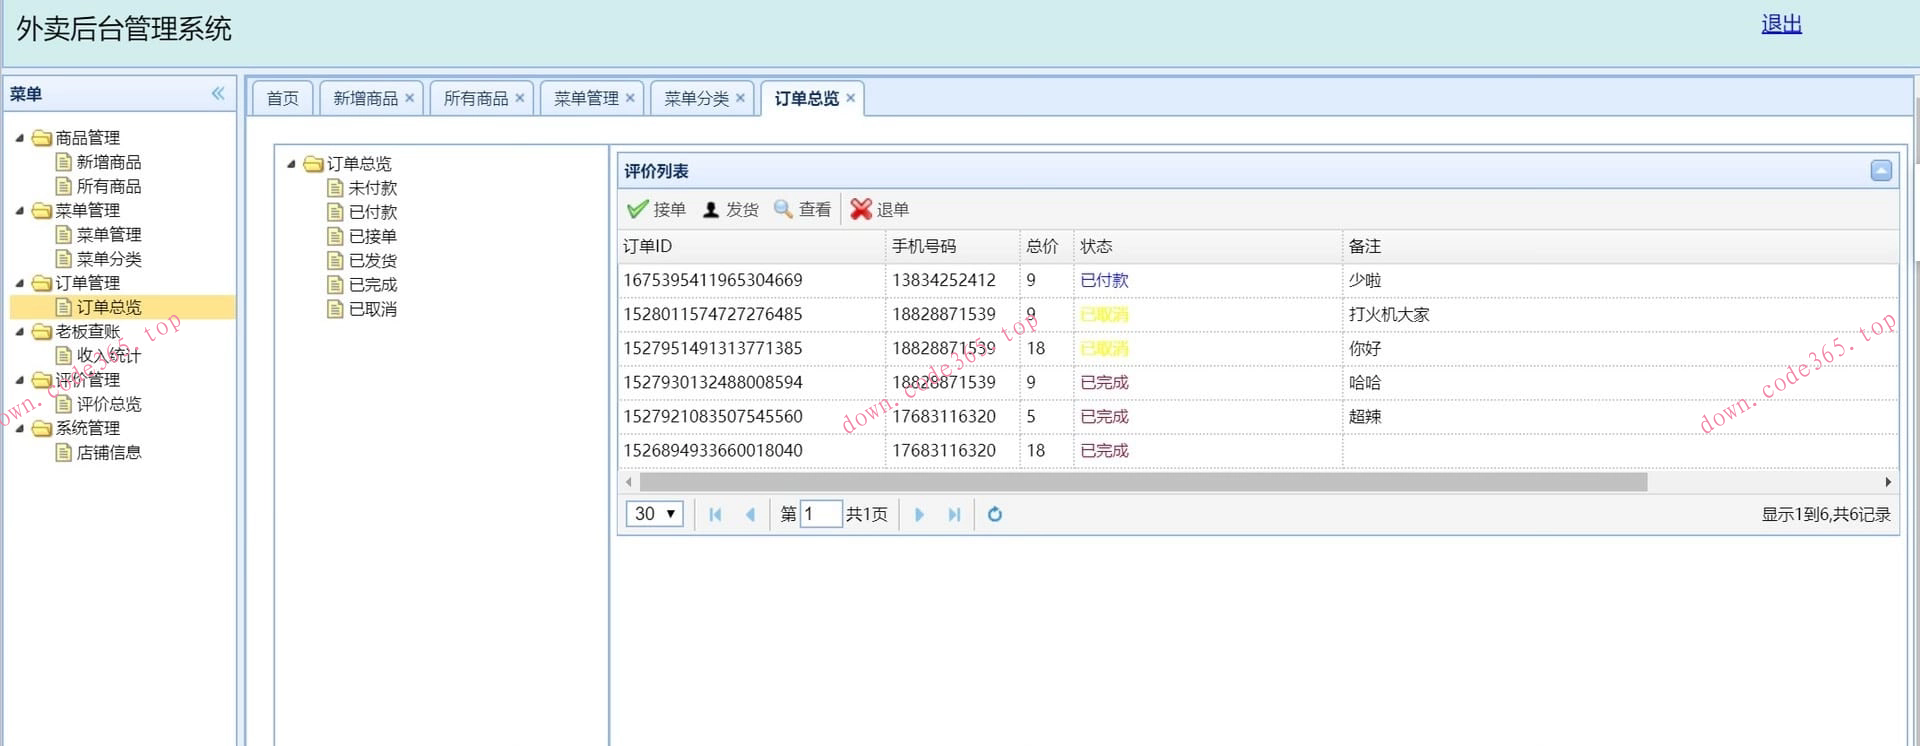Collapse the 评价列表 panel
This screenshot has height=746, width=1920.
[x=1880, y=171]
